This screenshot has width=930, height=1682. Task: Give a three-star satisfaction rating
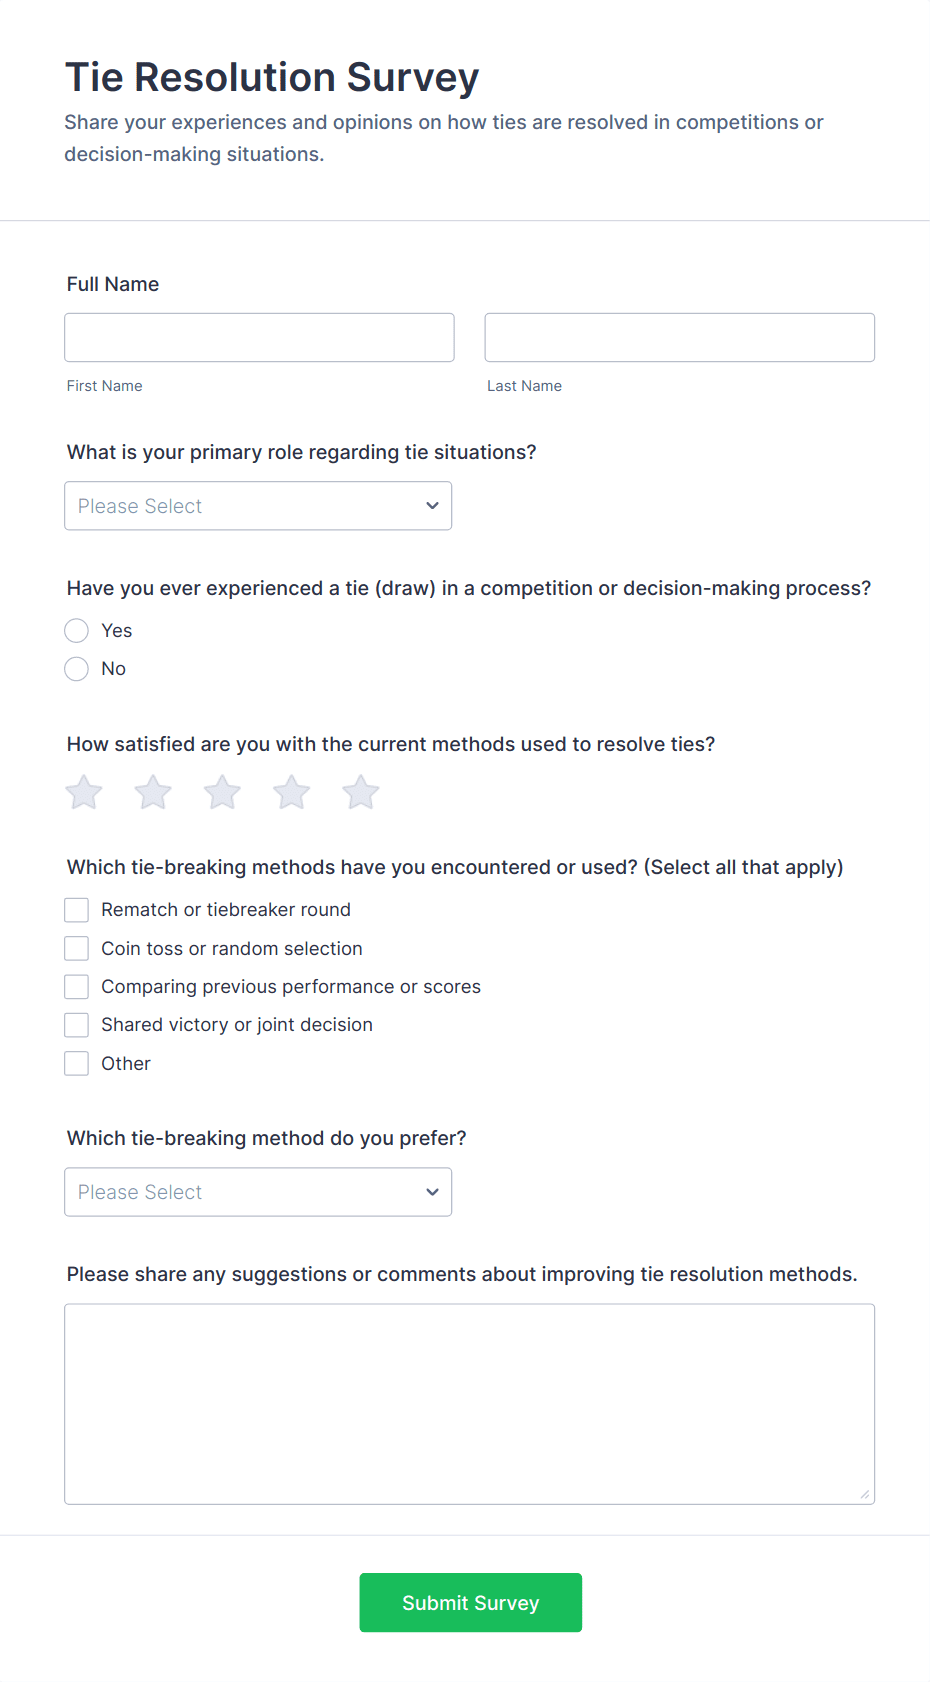click(221, 791)
